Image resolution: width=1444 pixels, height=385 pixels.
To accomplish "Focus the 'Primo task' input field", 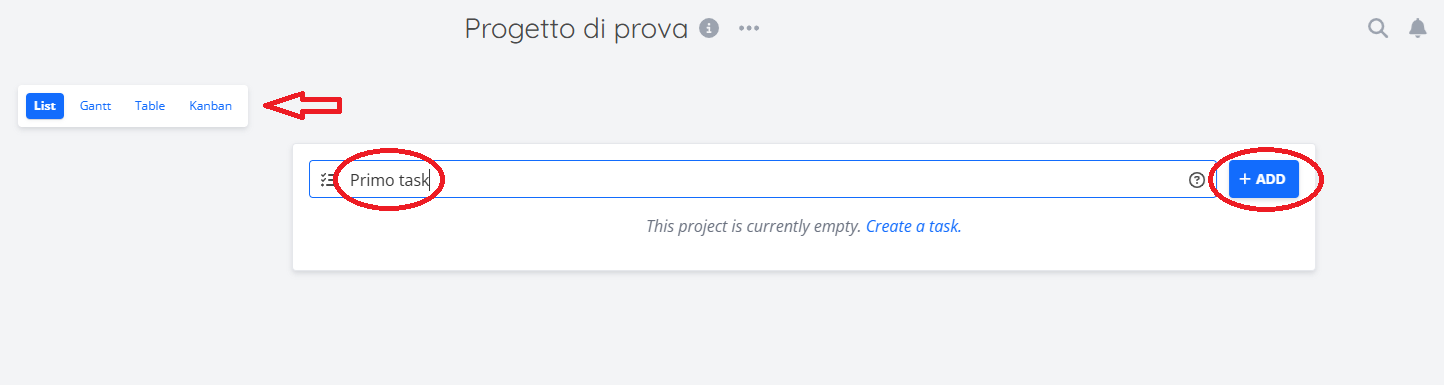I will tap(762, 180).
